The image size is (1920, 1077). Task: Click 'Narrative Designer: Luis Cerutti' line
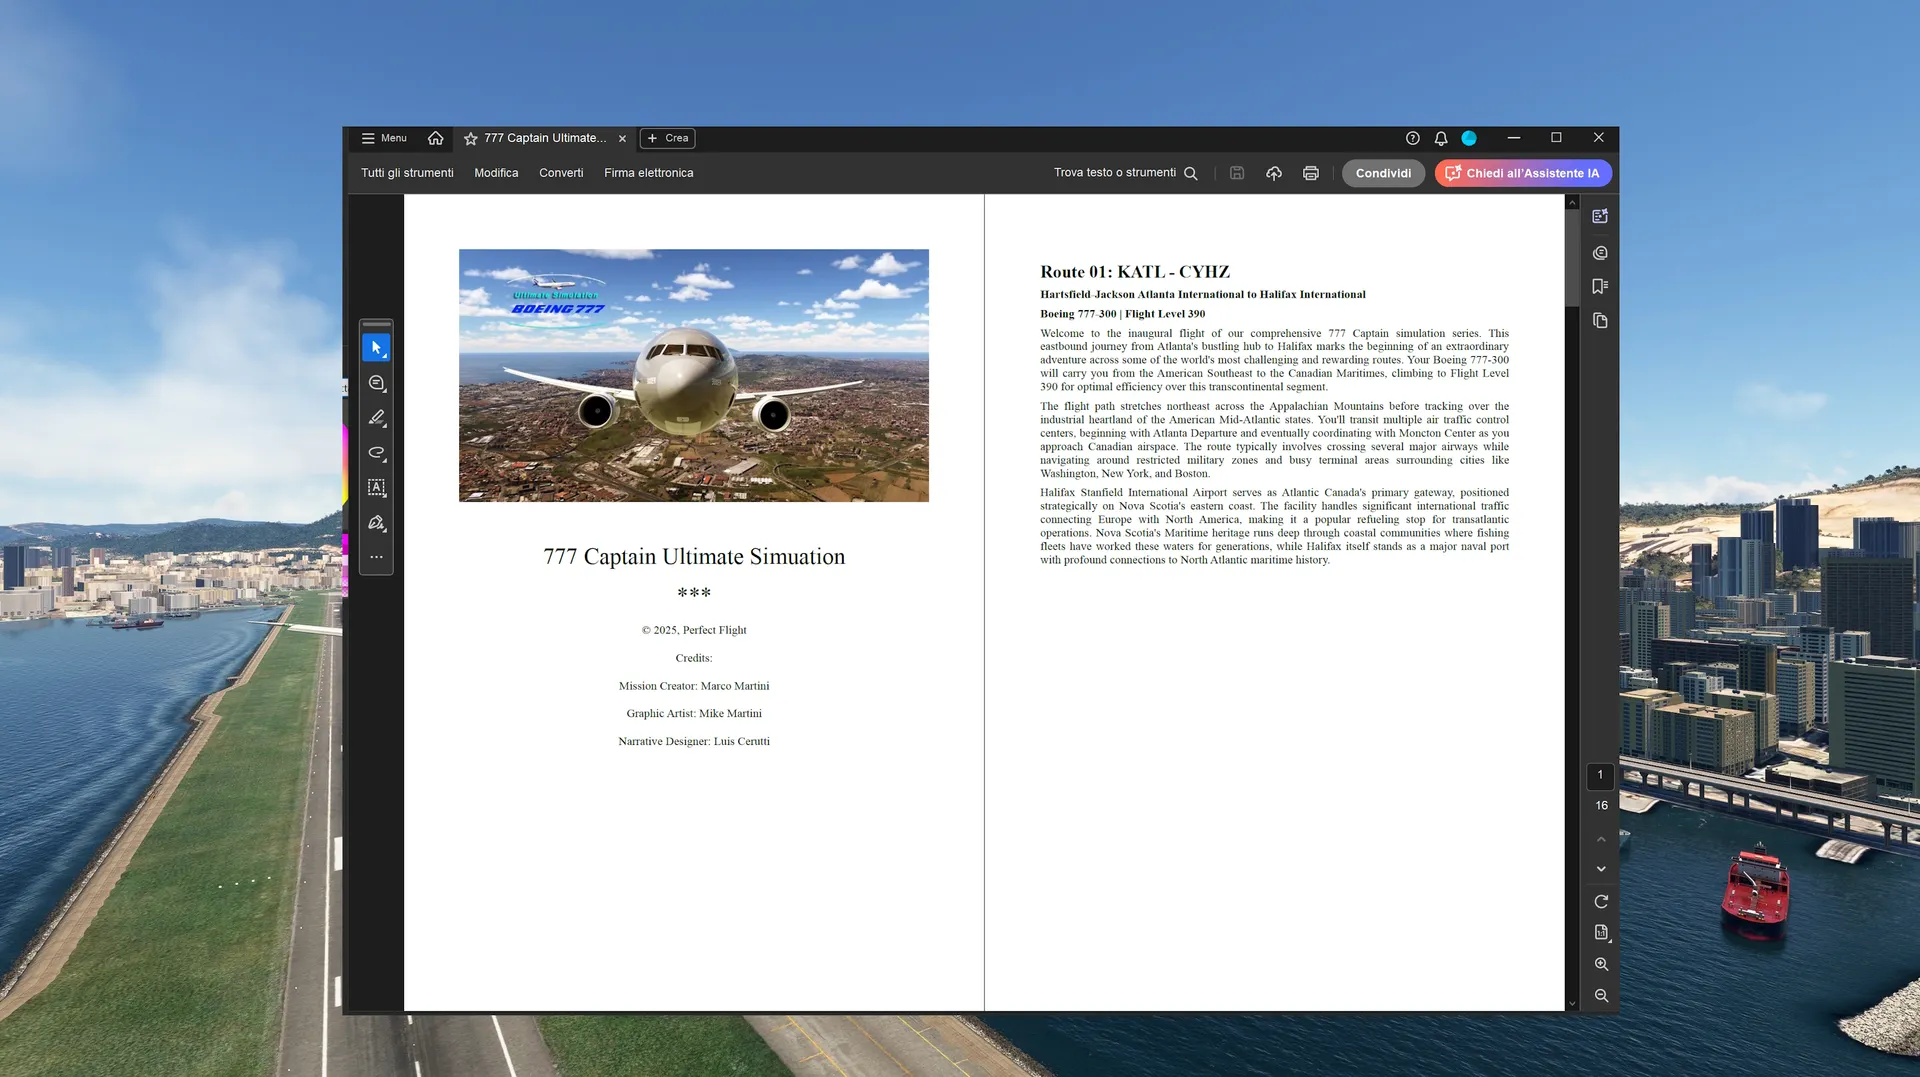[694, 742]
